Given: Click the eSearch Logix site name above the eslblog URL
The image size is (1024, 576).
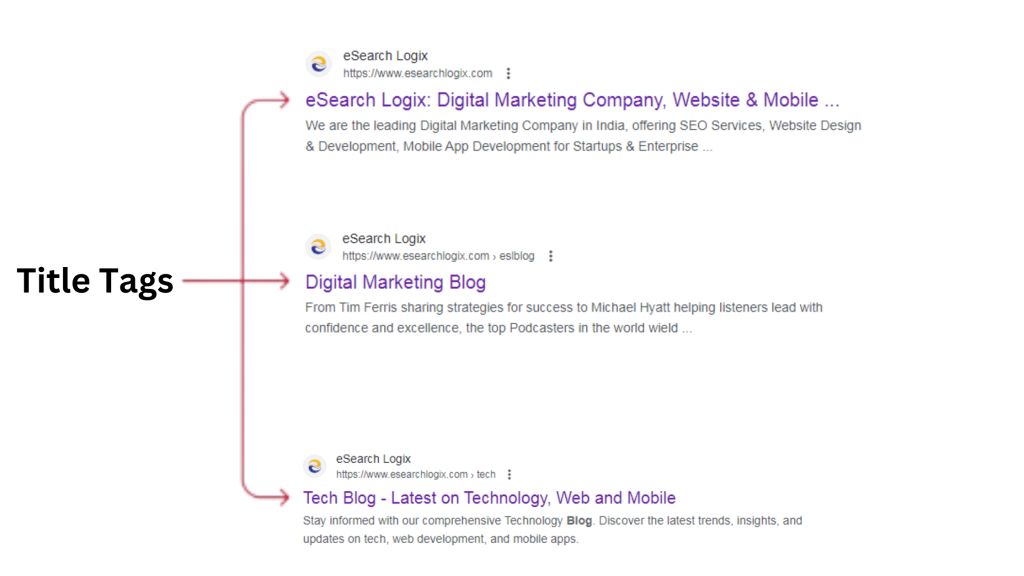Looking at the screenshot, I should tap(383, 239).
